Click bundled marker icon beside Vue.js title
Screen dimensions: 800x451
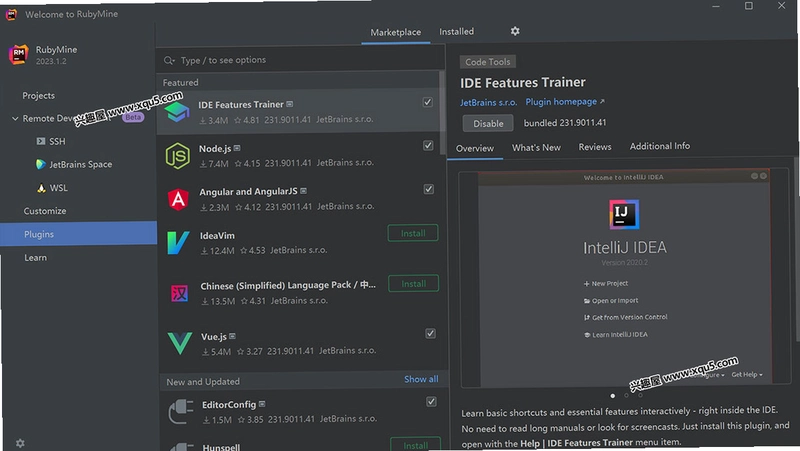(x=233, y=336)
